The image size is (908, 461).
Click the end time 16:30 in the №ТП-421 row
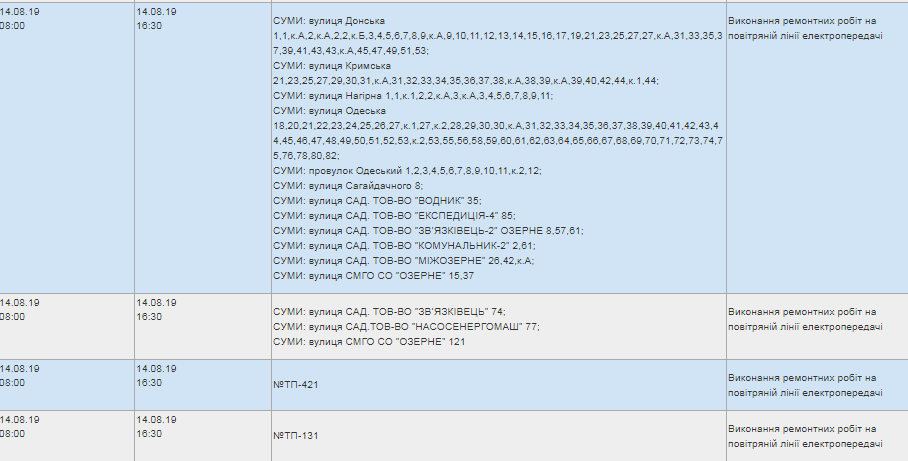pos(149,383)
